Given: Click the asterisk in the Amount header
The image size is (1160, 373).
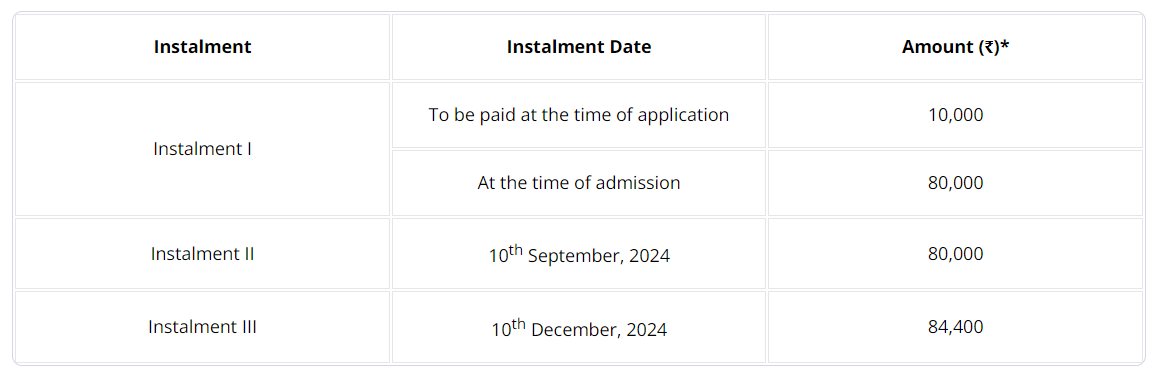Looking at the screenshot, I should [1005, 44].
